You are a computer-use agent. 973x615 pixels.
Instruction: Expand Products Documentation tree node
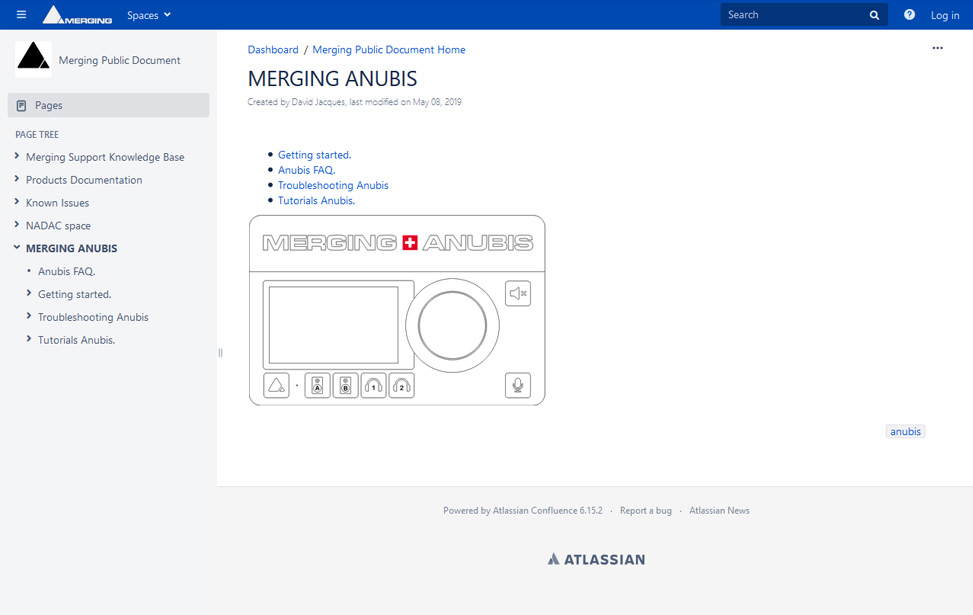tap(17, 179)
